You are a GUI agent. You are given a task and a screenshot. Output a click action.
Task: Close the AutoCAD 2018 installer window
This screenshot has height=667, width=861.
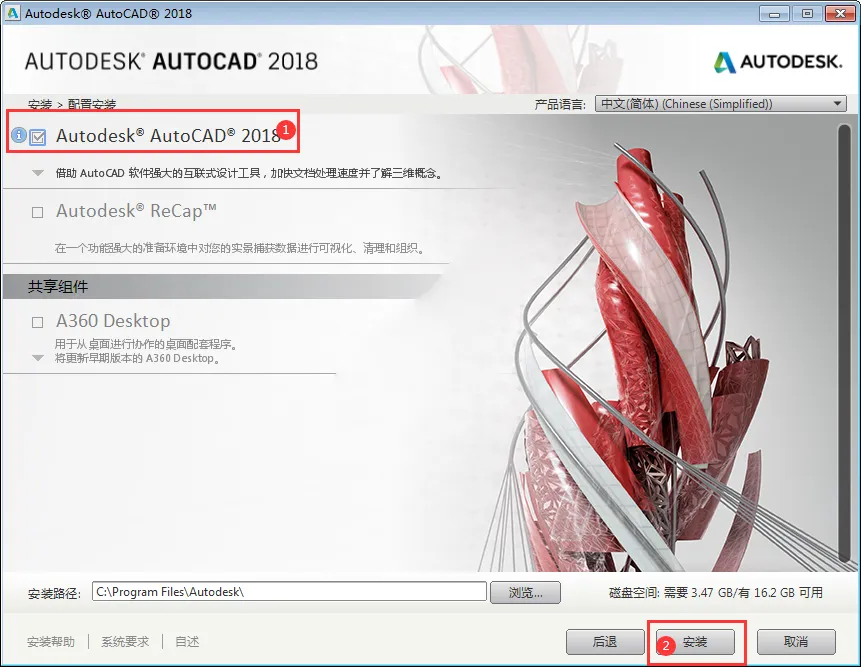[841, 14]
